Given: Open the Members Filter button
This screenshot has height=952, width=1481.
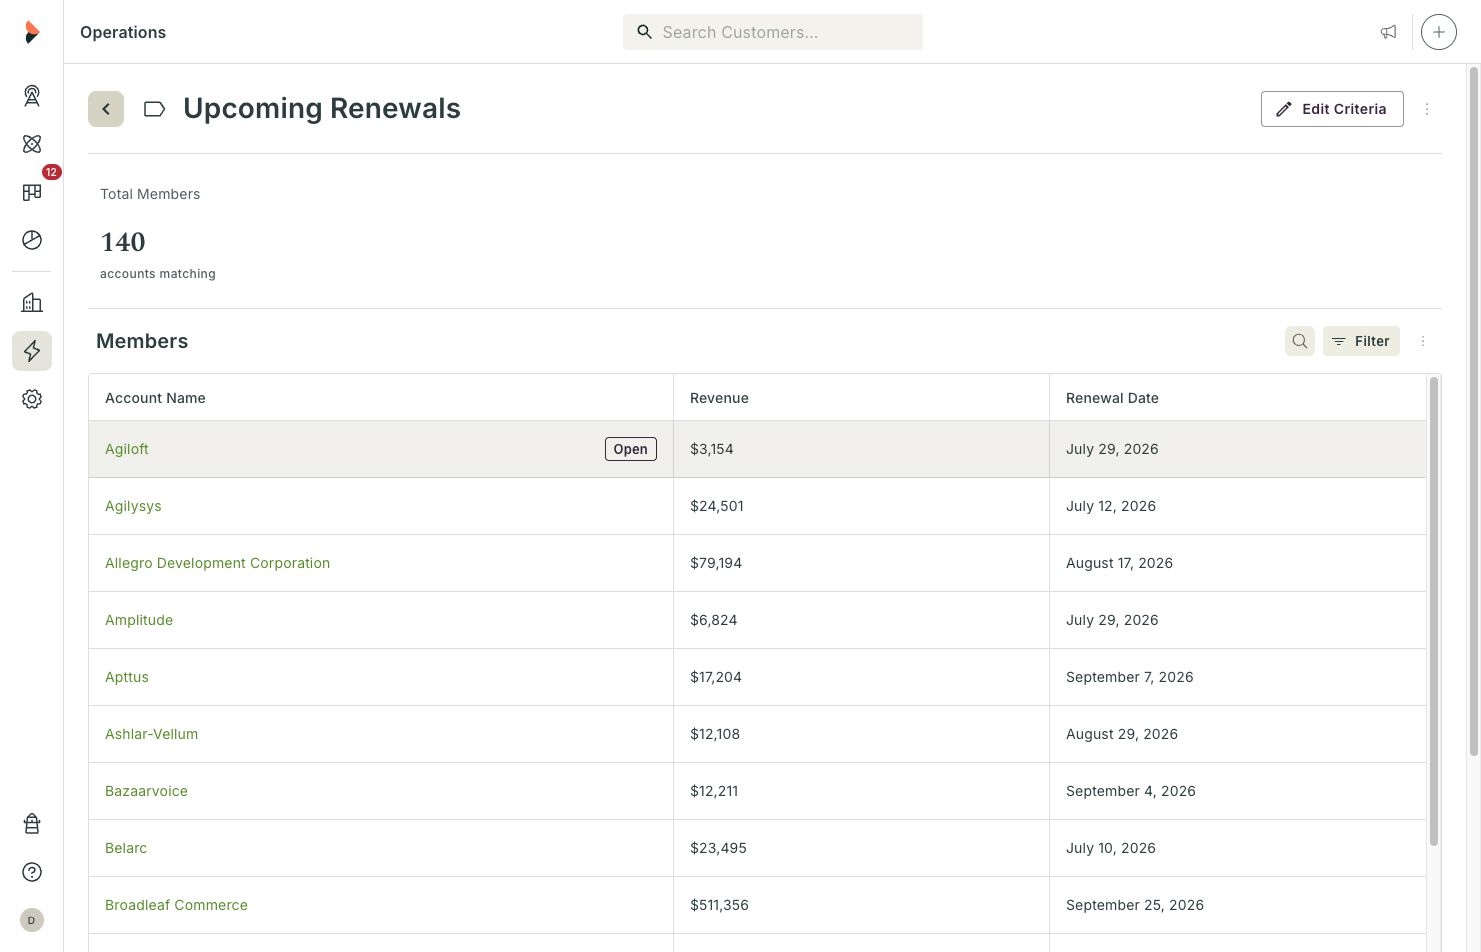Looking at the screenshot, I should coord(1361,341).
